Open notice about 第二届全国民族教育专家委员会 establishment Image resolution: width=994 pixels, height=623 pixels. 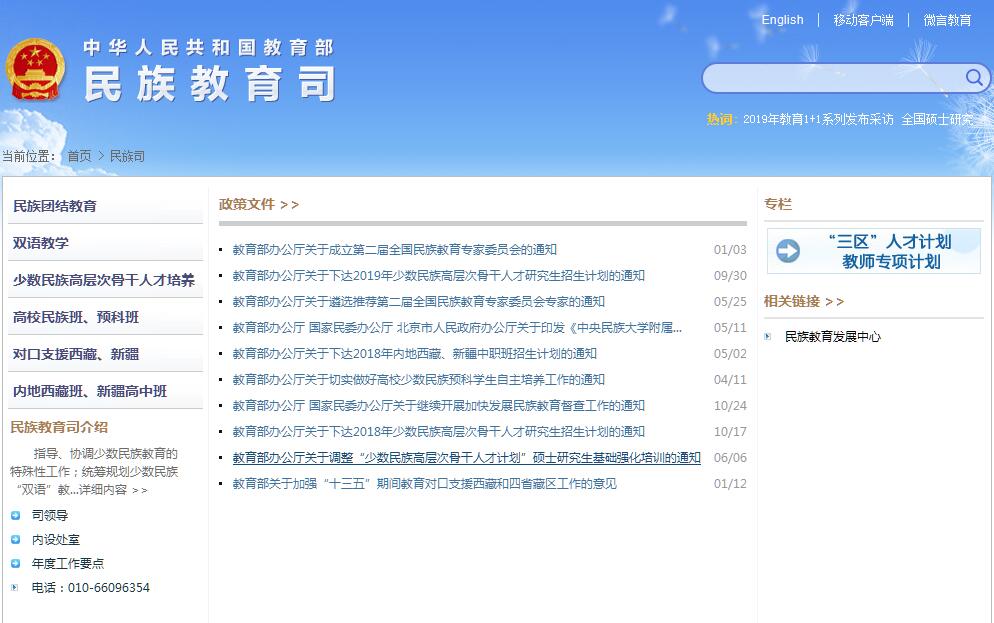pos(394,250)
